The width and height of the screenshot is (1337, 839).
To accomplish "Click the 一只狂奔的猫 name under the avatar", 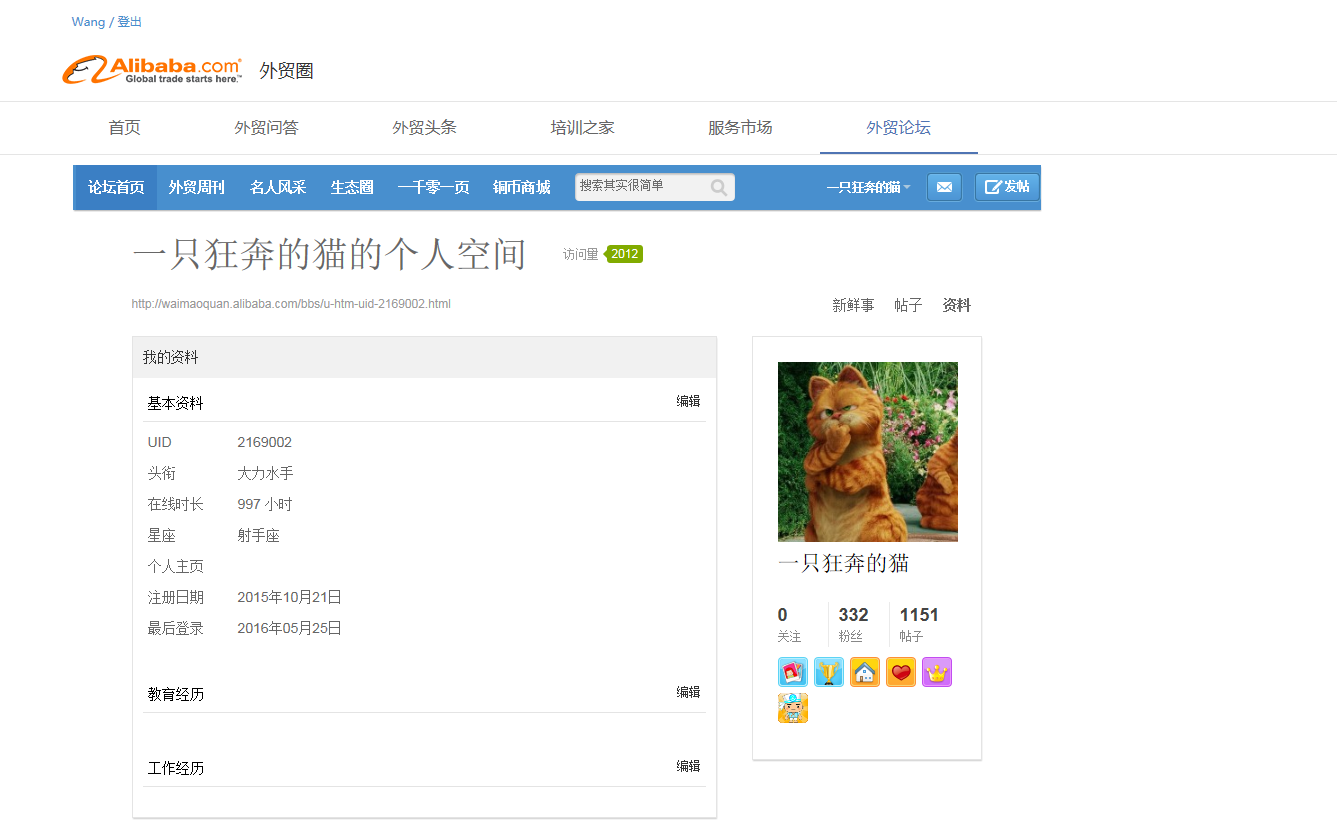I will pos(843,564).
